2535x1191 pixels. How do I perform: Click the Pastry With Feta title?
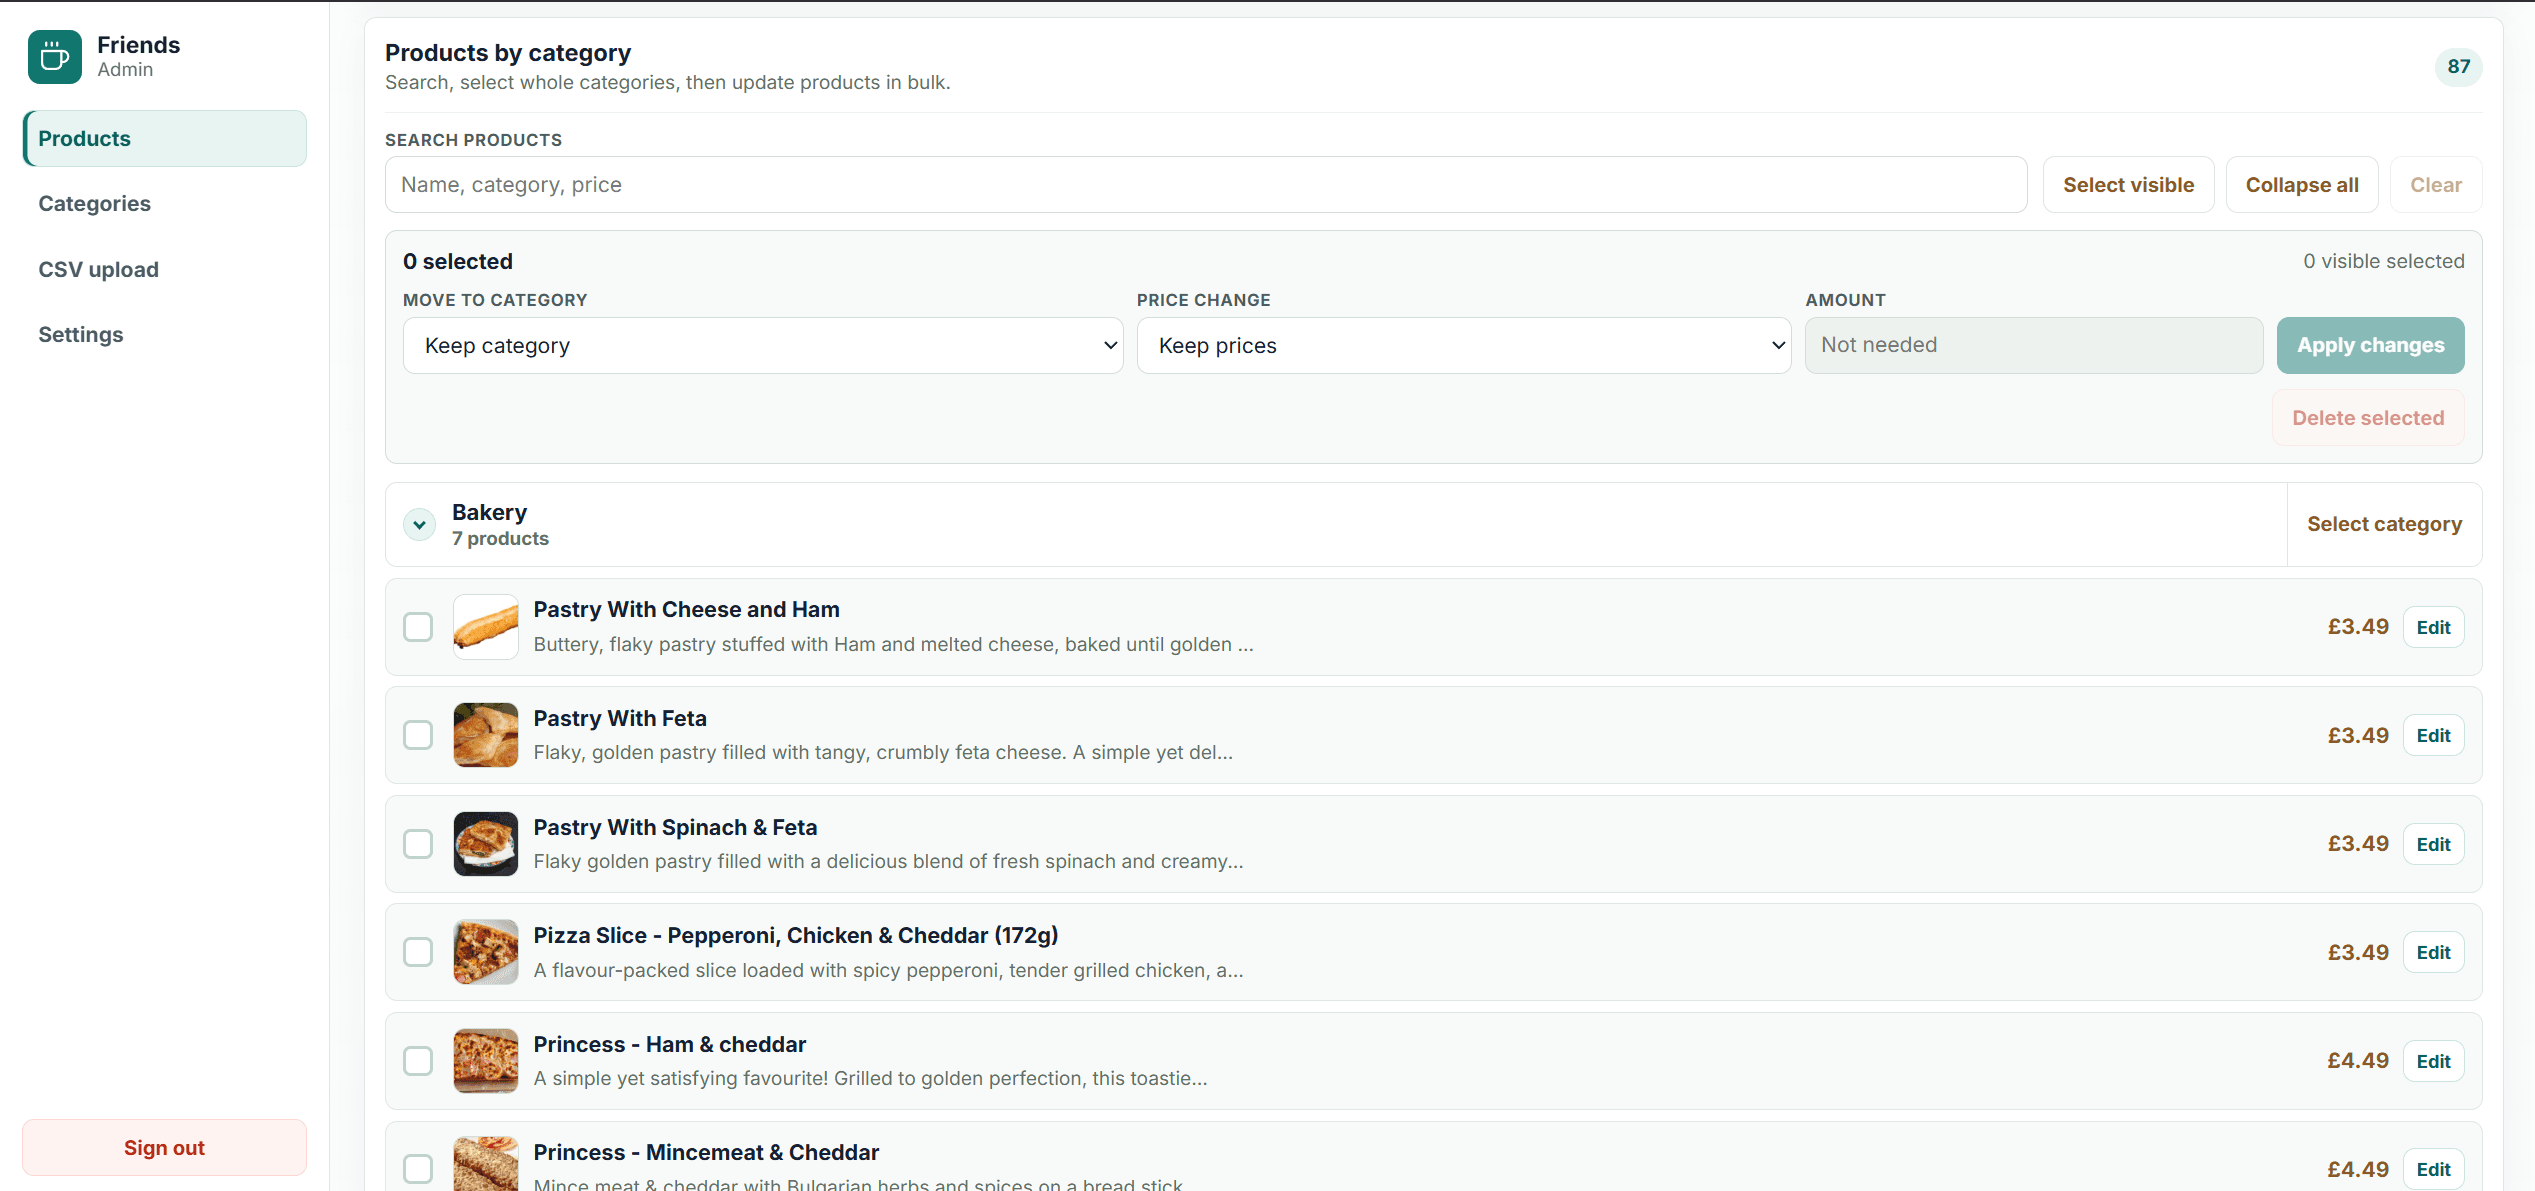(x=620, y=719)
